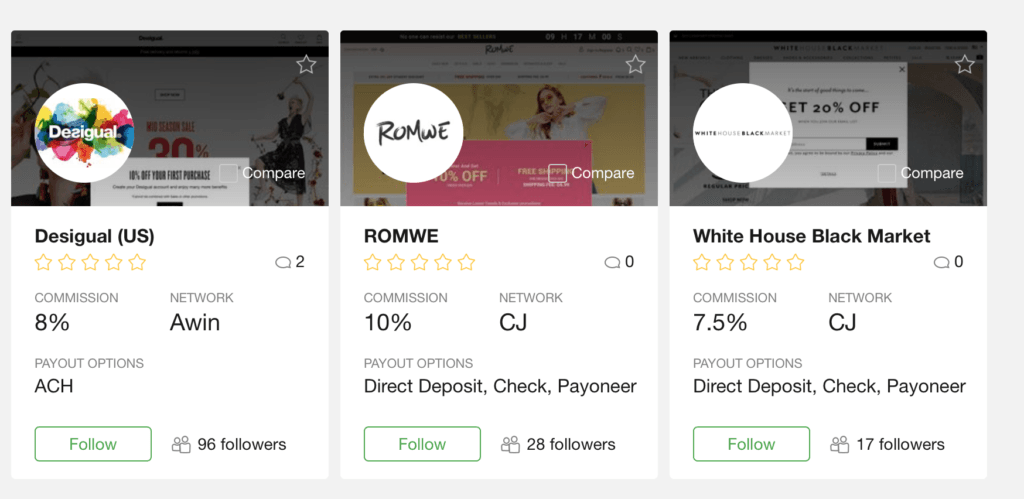Click the round ROMWE logo
Viewport: 1024px width, 499px height.
tap(413, 133)
